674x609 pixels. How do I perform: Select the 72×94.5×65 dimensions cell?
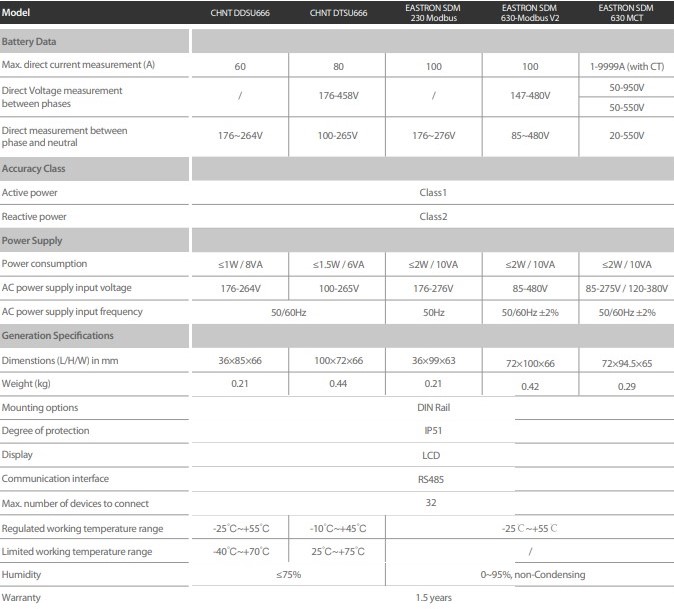click(x=627, y=364)
